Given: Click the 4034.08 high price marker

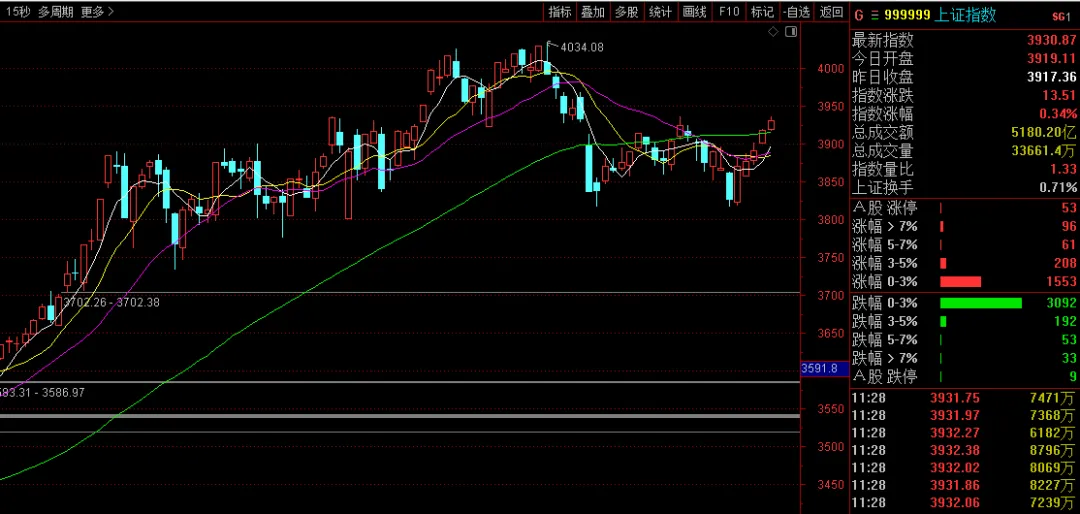Looking at the screenshot, I should 581,47.
